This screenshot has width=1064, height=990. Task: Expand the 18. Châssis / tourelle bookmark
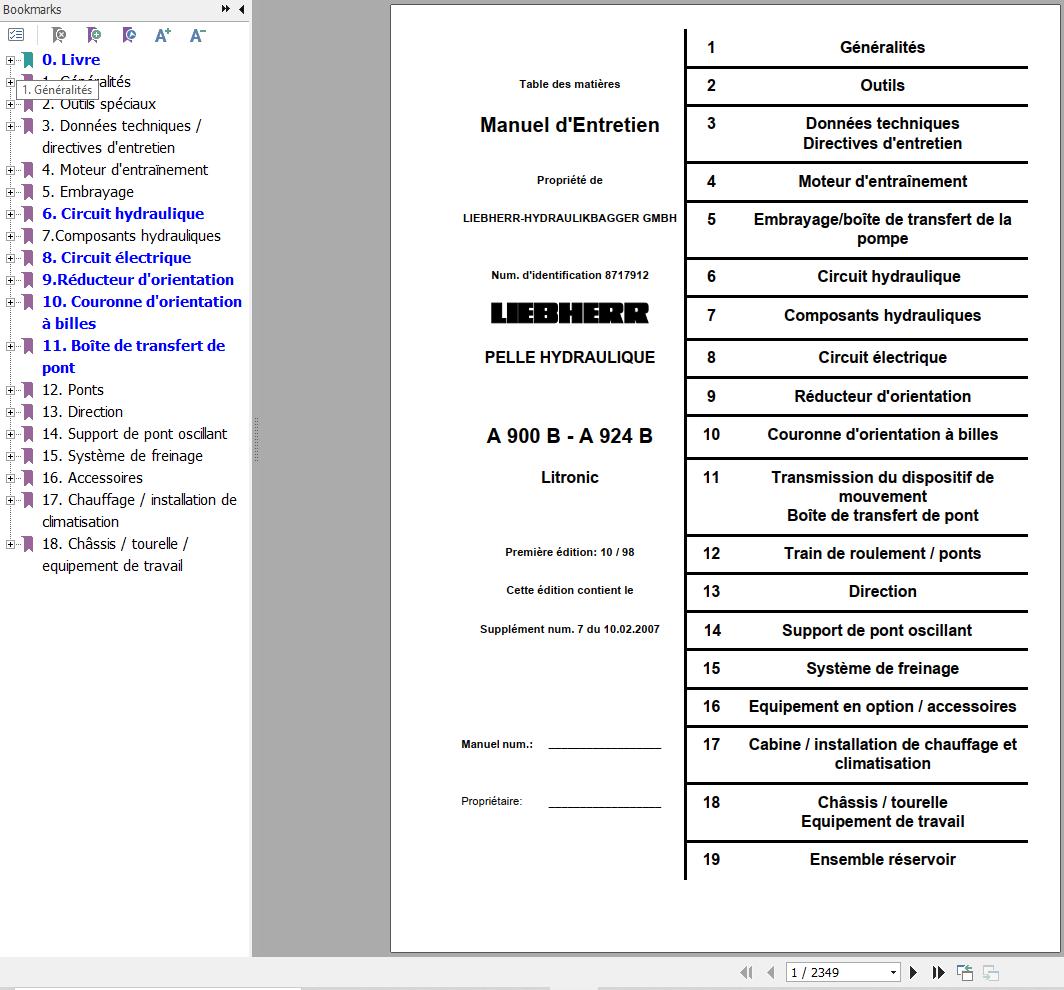[x=10, y=544]
